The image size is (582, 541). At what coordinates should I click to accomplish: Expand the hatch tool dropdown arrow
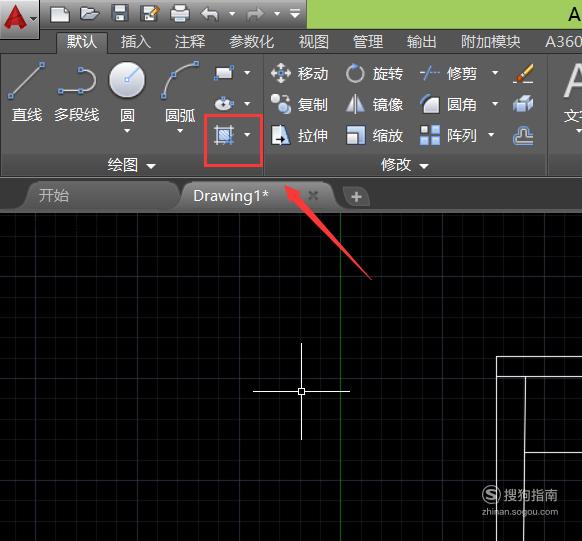(x=247, y=135)
